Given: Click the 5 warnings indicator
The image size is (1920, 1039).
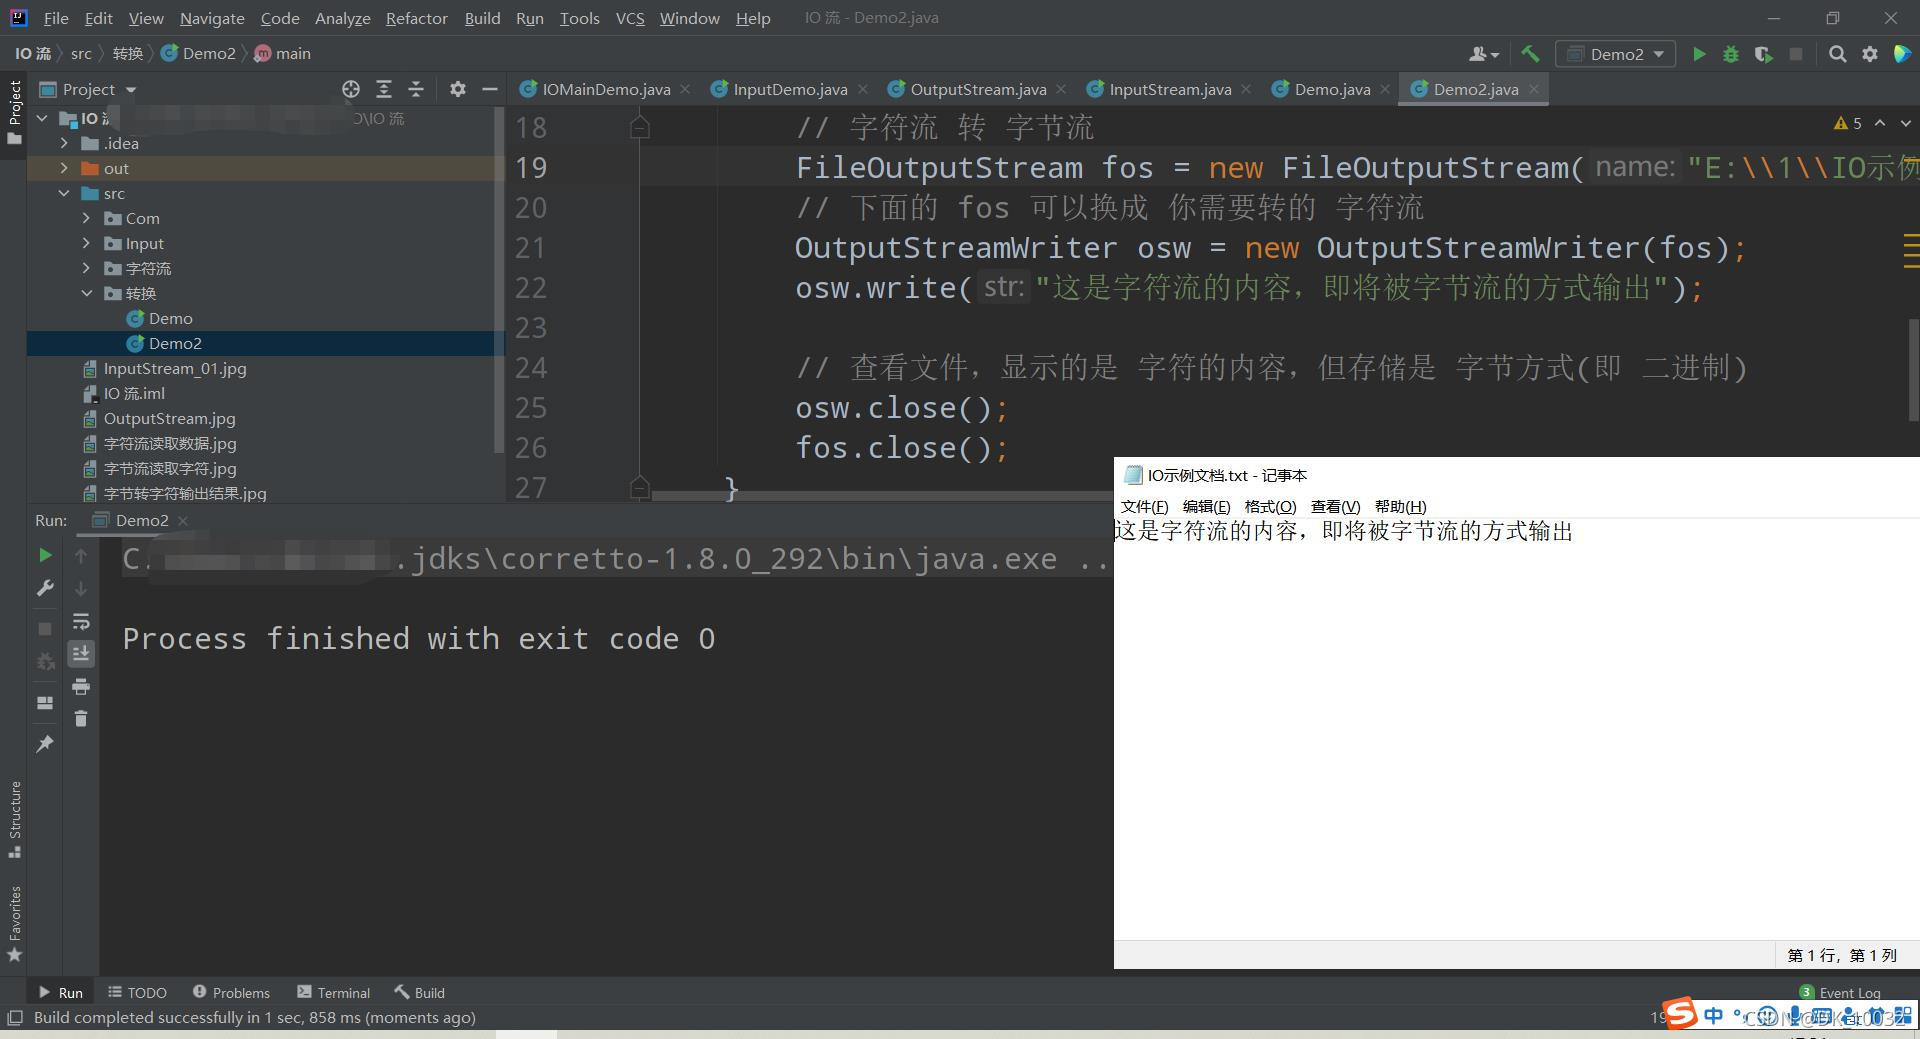Looking at the screenshot, I should pyautogui.click(x=1848, y=123).
